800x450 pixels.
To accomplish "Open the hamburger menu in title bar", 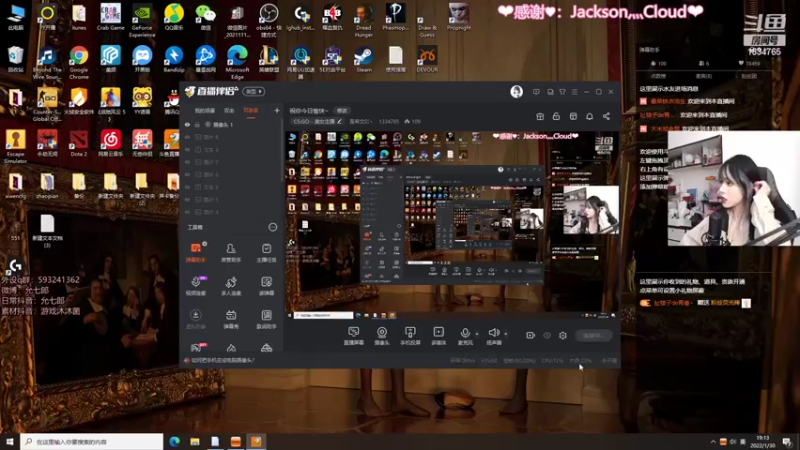I will (574, 91).
